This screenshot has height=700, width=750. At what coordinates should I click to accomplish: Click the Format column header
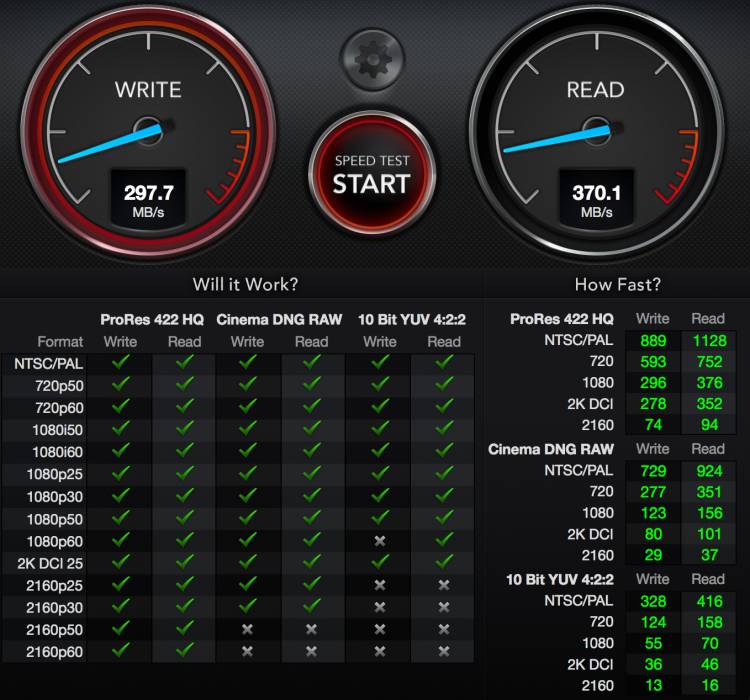click(60, 342)
